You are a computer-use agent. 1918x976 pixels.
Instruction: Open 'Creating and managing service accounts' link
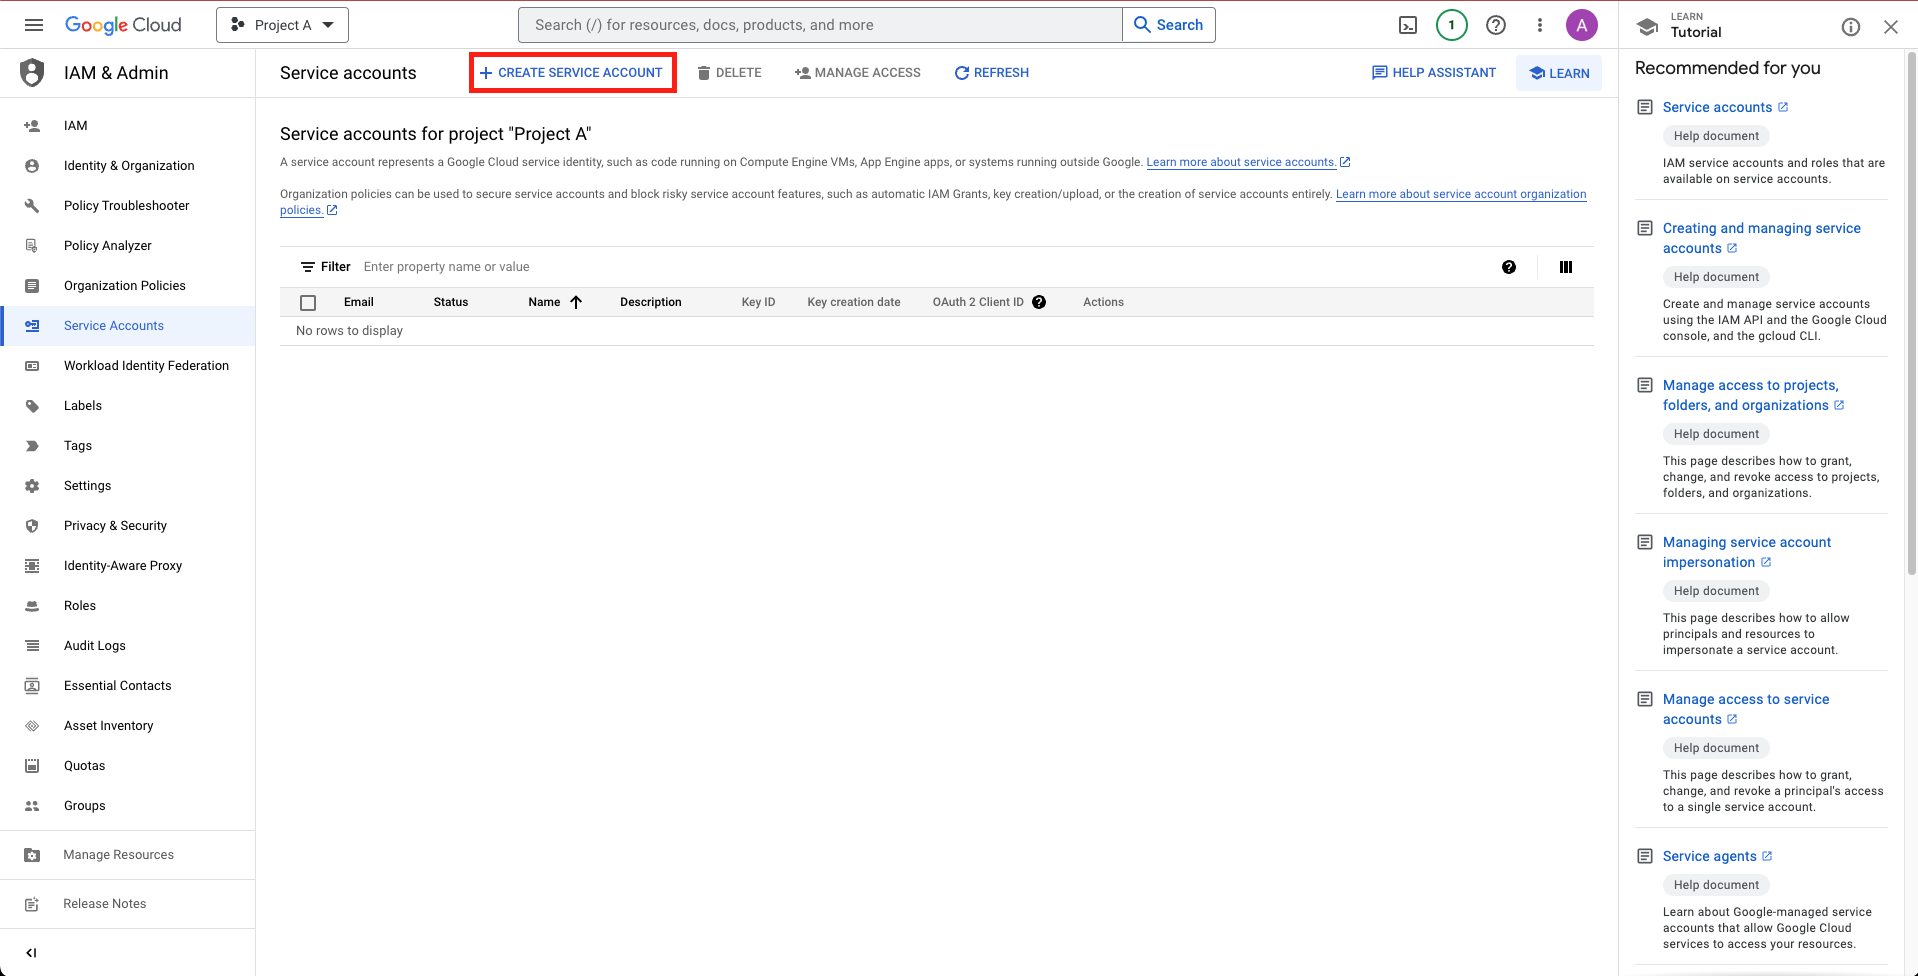[1761, 238]
